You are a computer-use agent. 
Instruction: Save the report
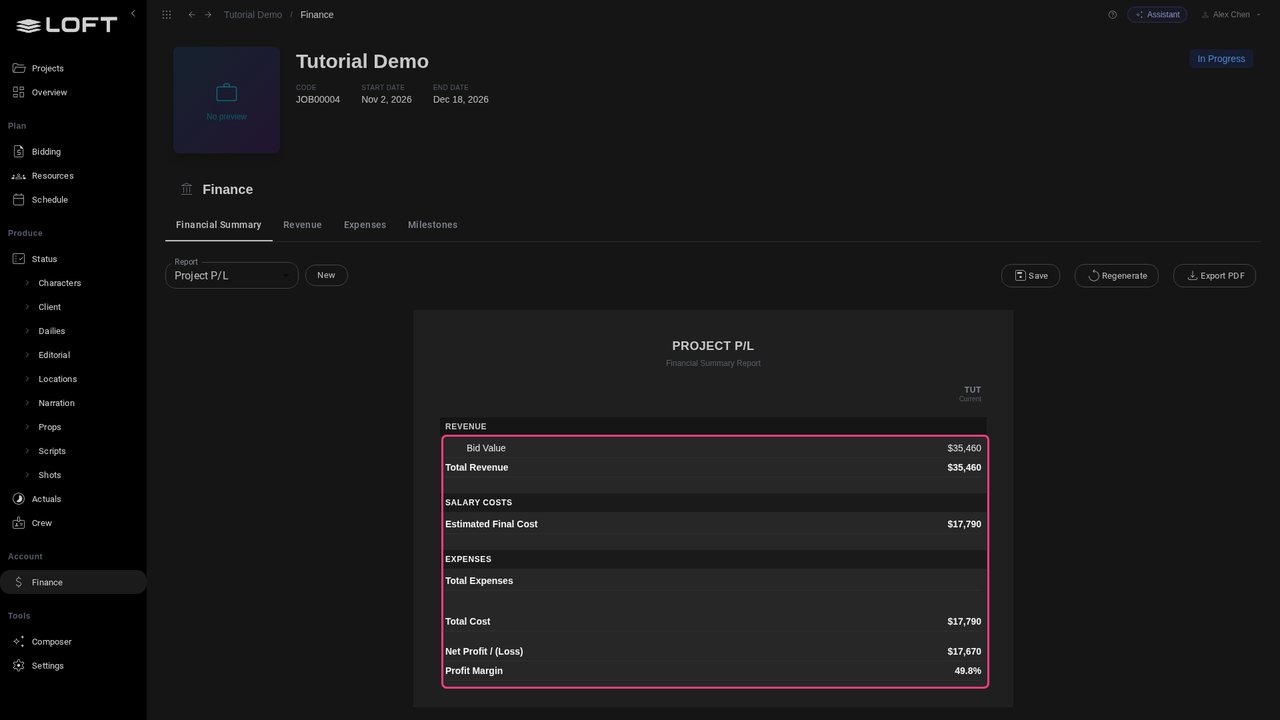point(1031,276)
